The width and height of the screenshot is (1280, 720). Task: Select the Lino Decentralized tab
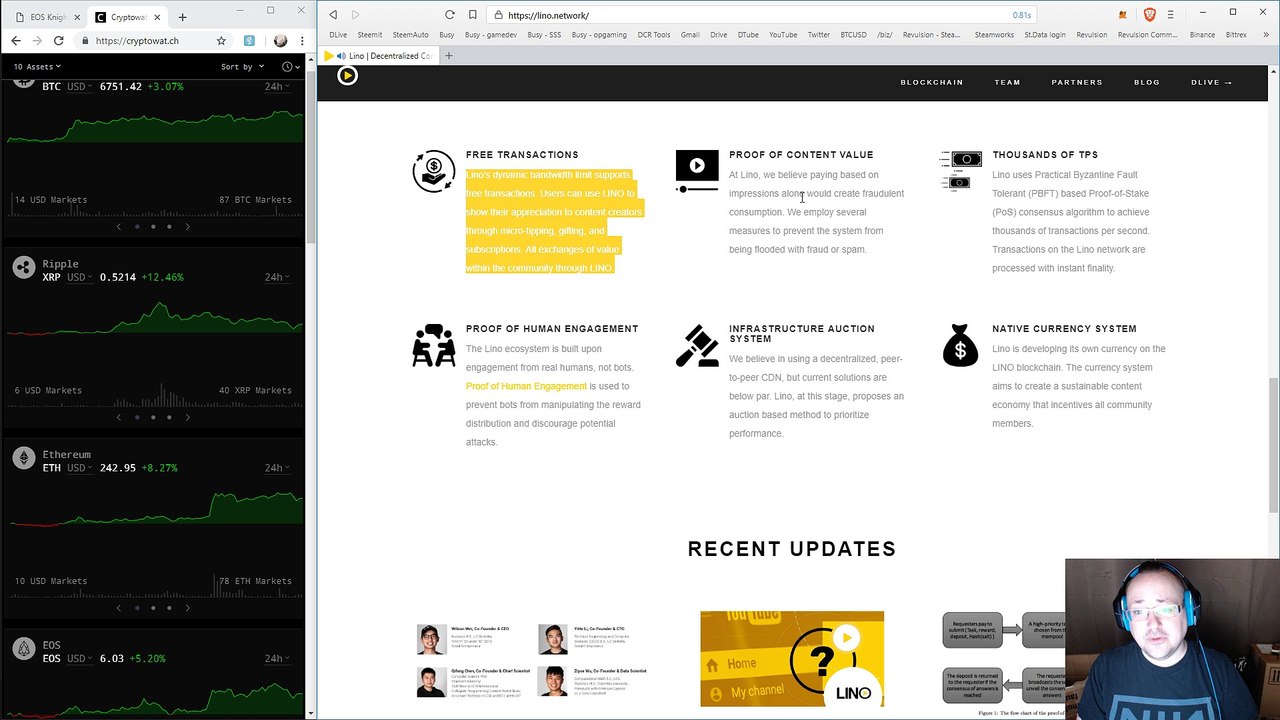coord(381,56)
